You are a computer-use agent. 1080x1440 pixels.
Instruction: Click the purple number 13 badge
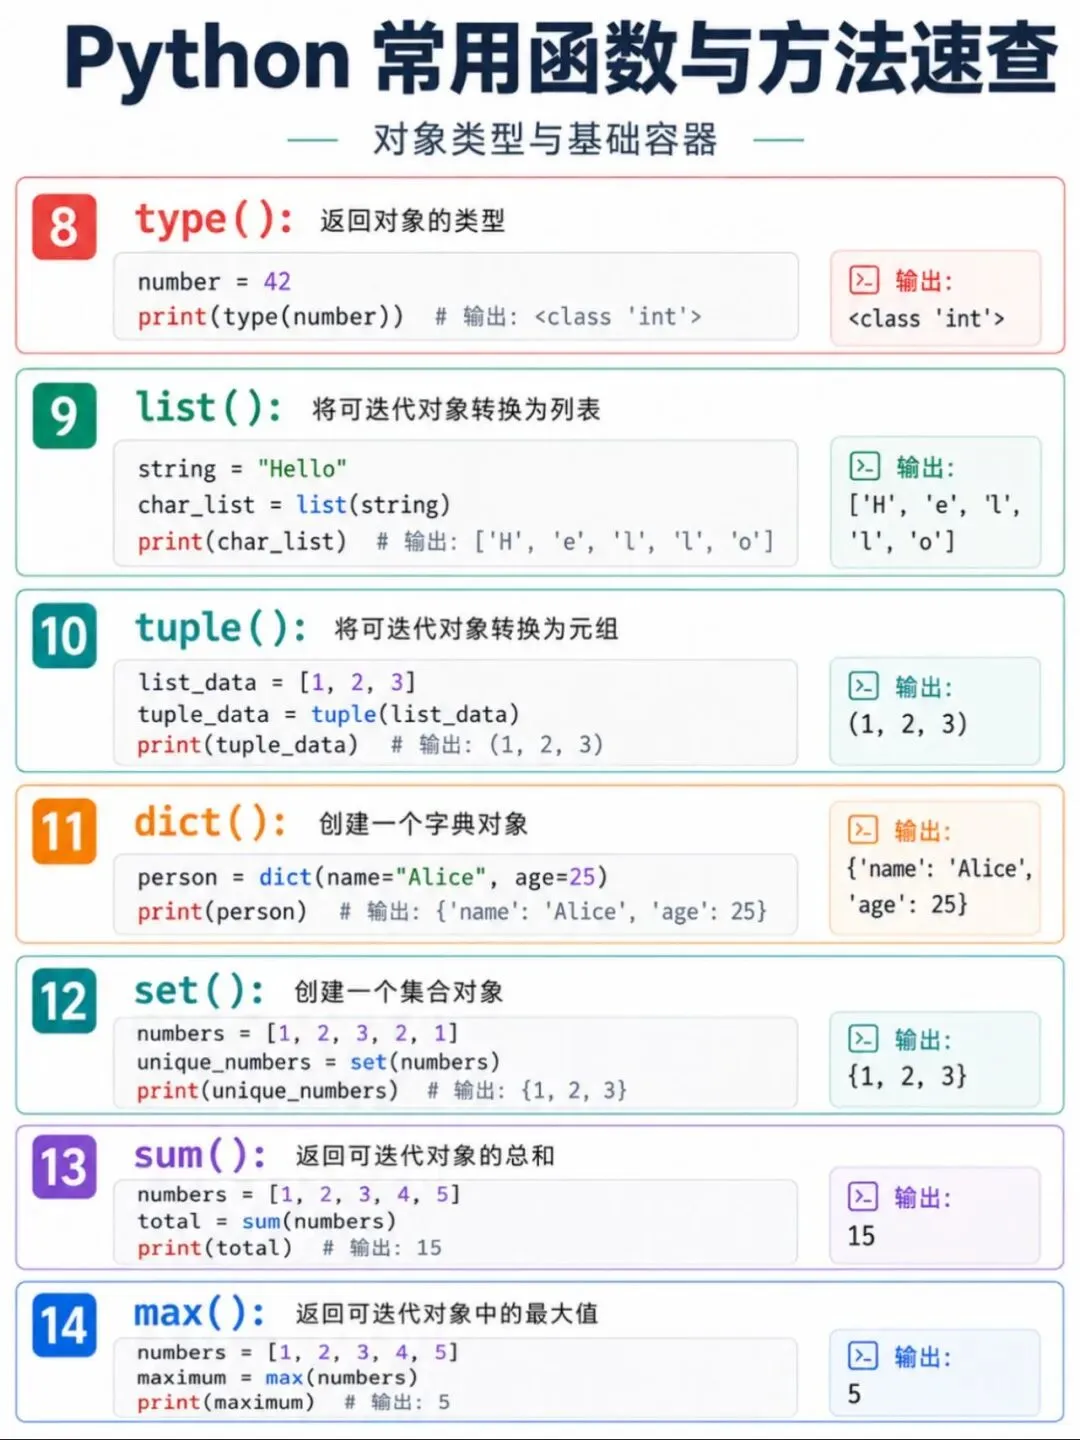click(64, 1167)
